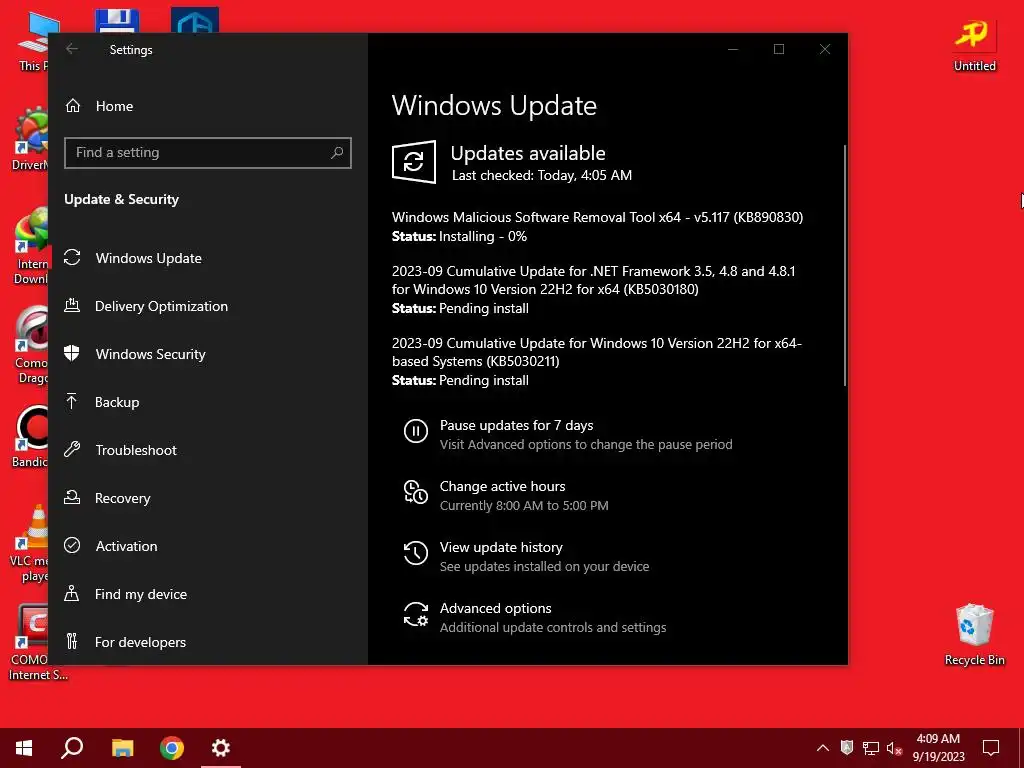Click the network icon in system tray
This screenshot has height=768, width=1024.
[x=871, y=748]
